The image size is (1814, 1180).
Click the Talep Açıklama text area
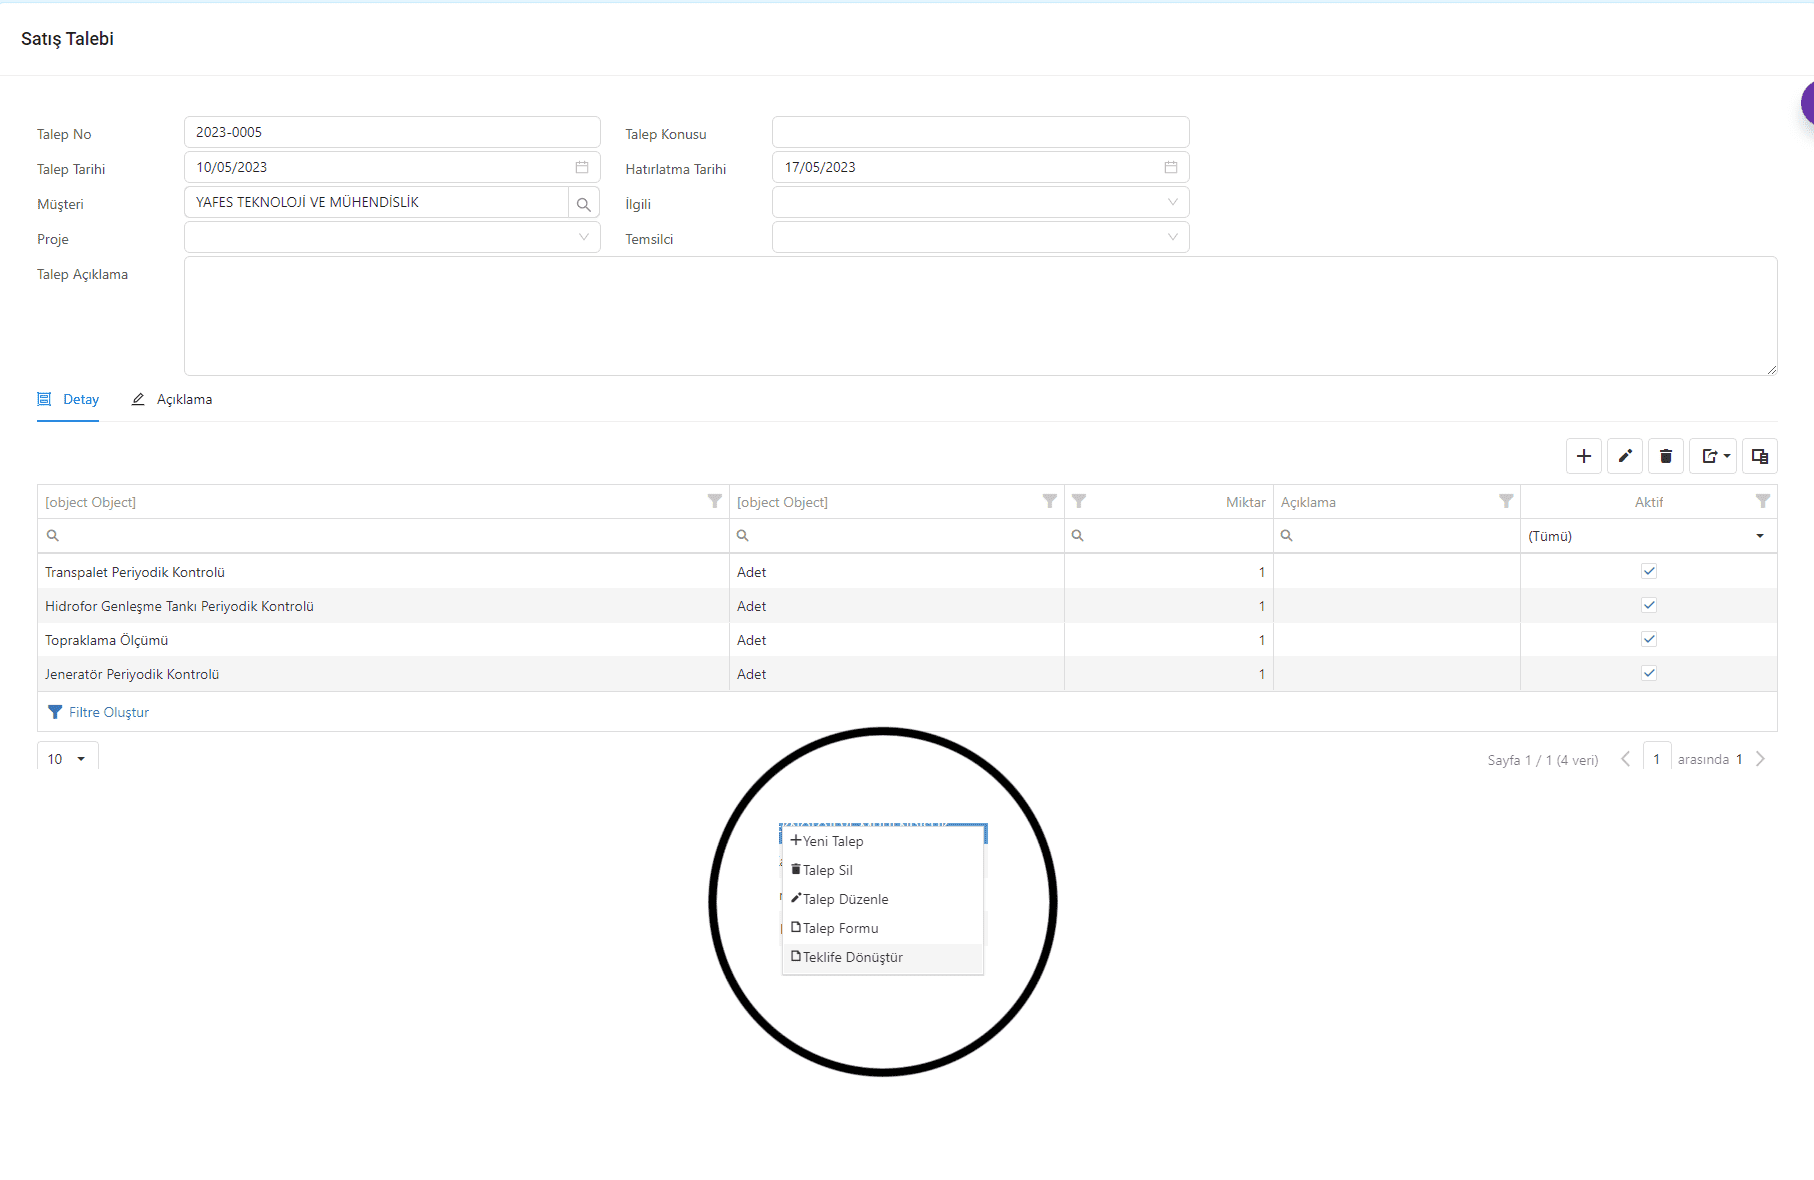(981, 316)
